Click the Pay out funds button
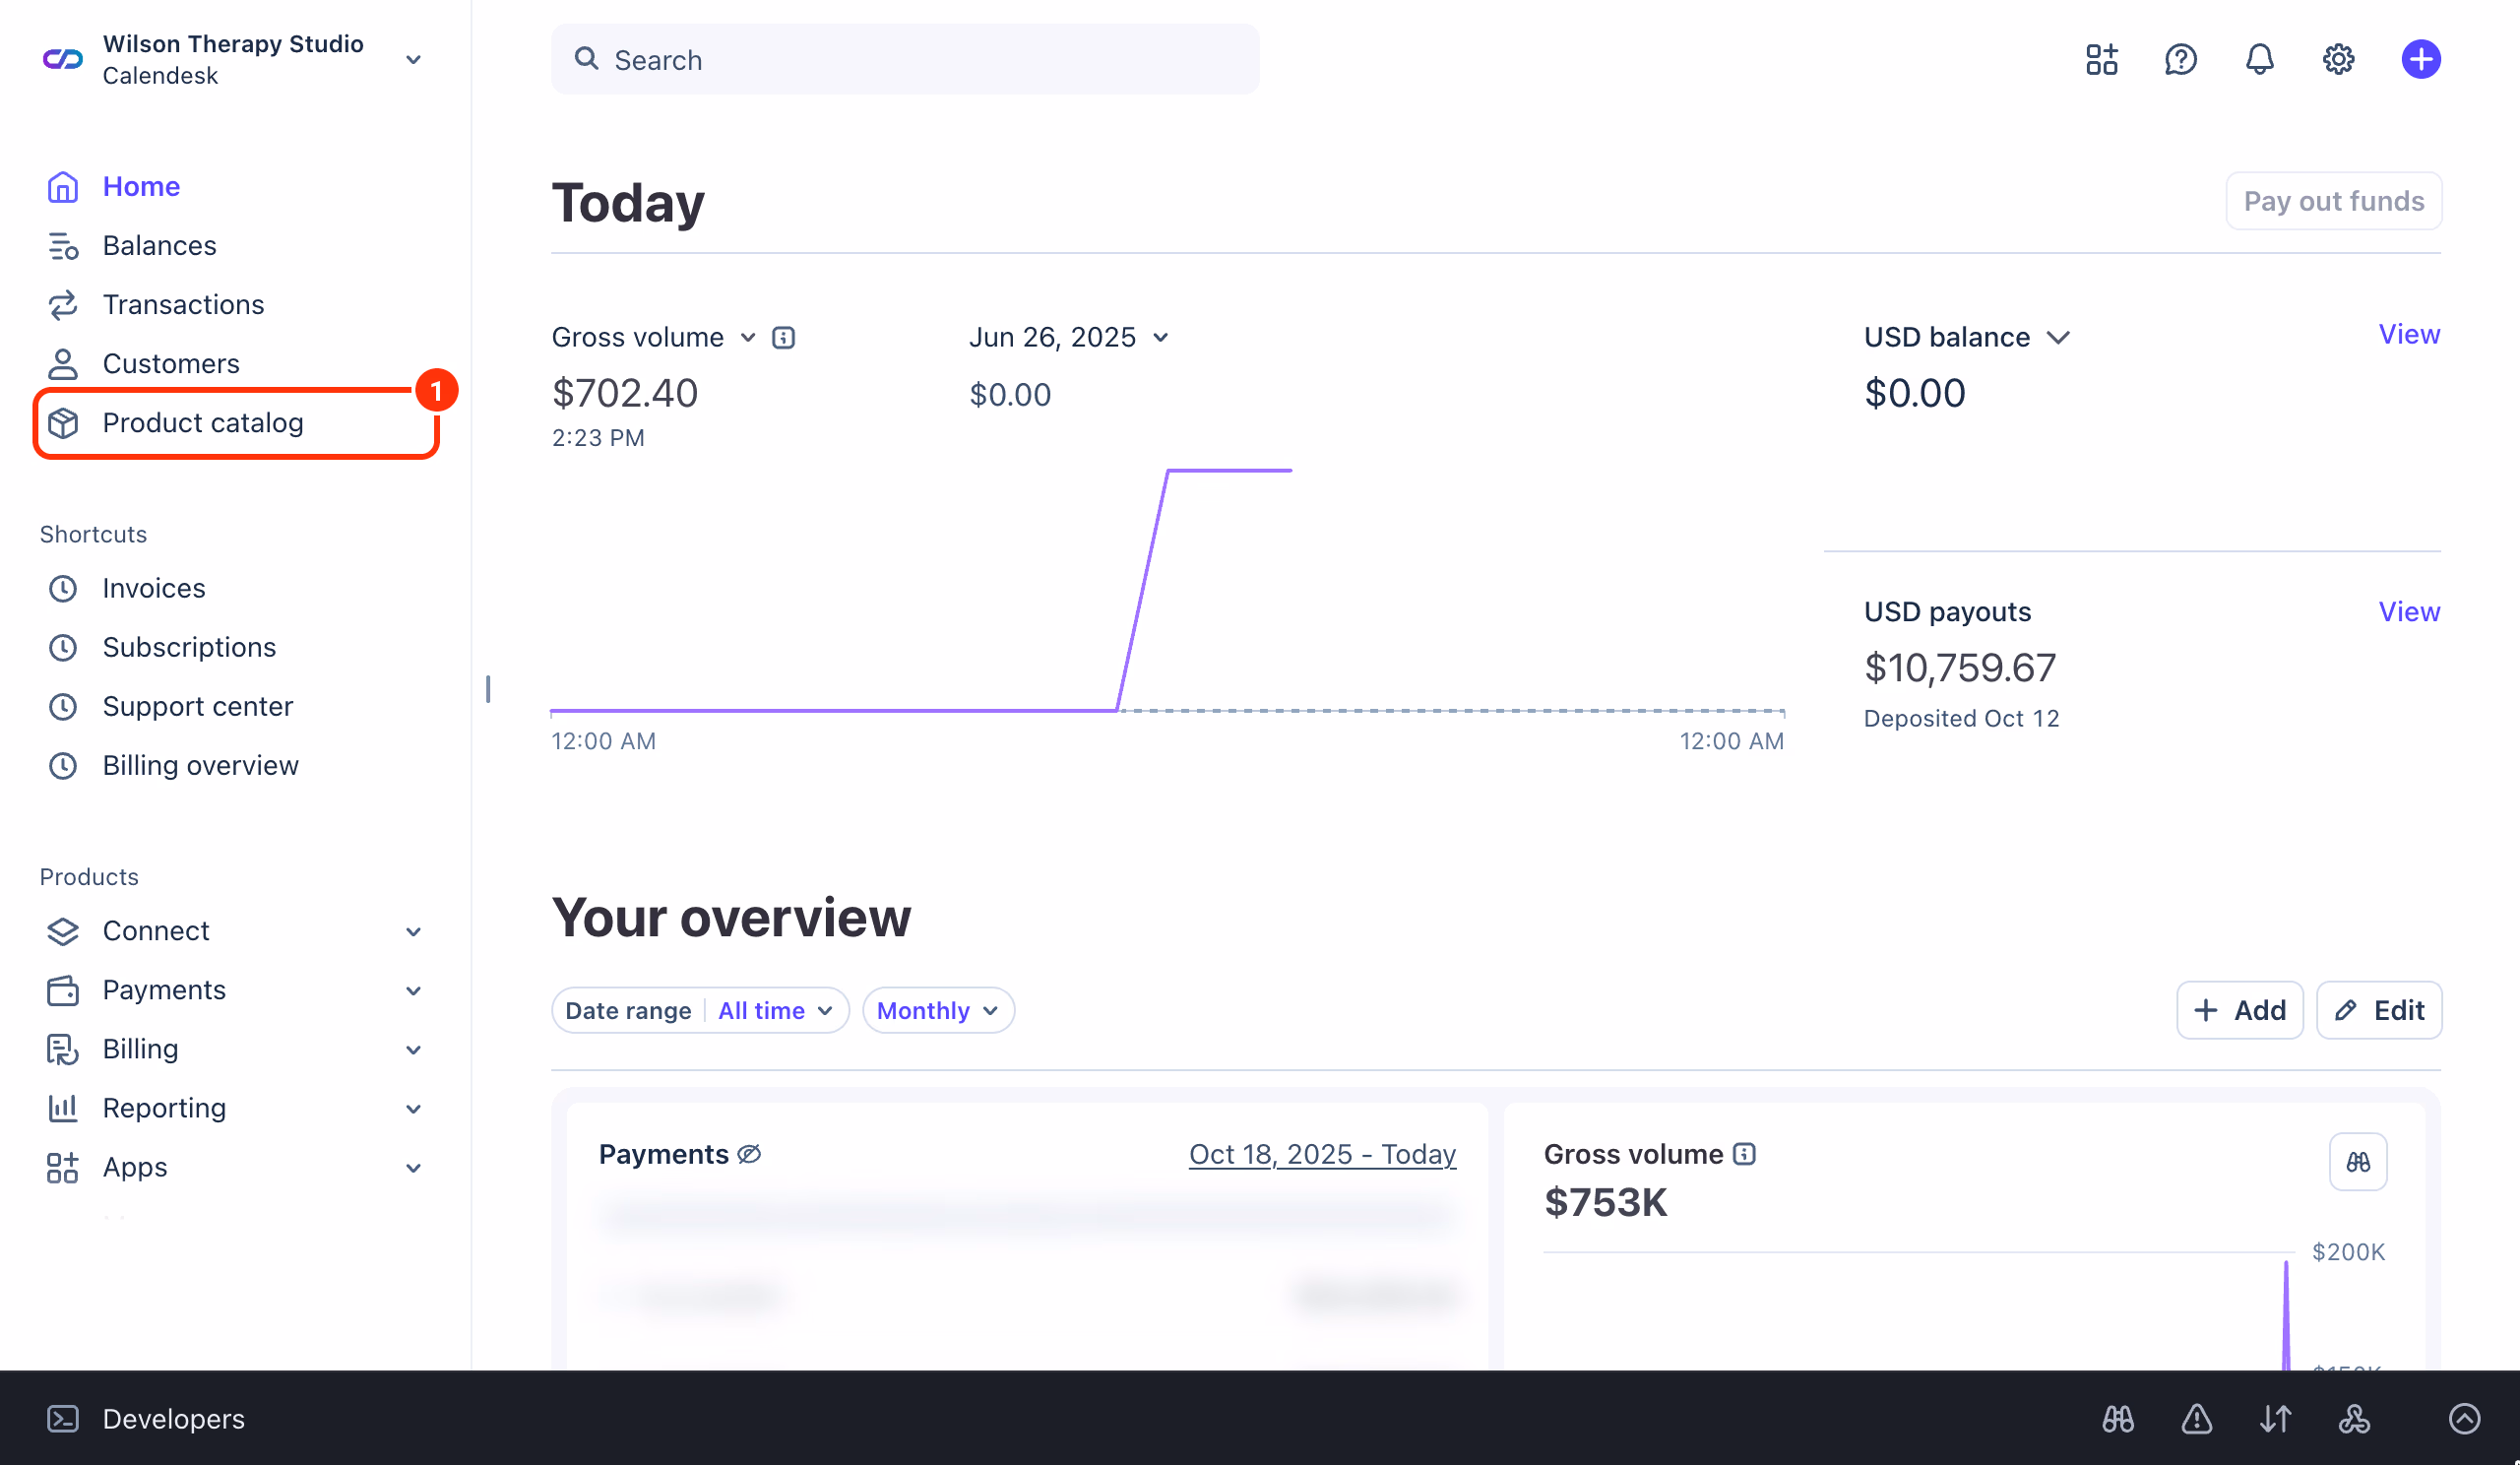The image size is (2520, 1465). 2333,201
